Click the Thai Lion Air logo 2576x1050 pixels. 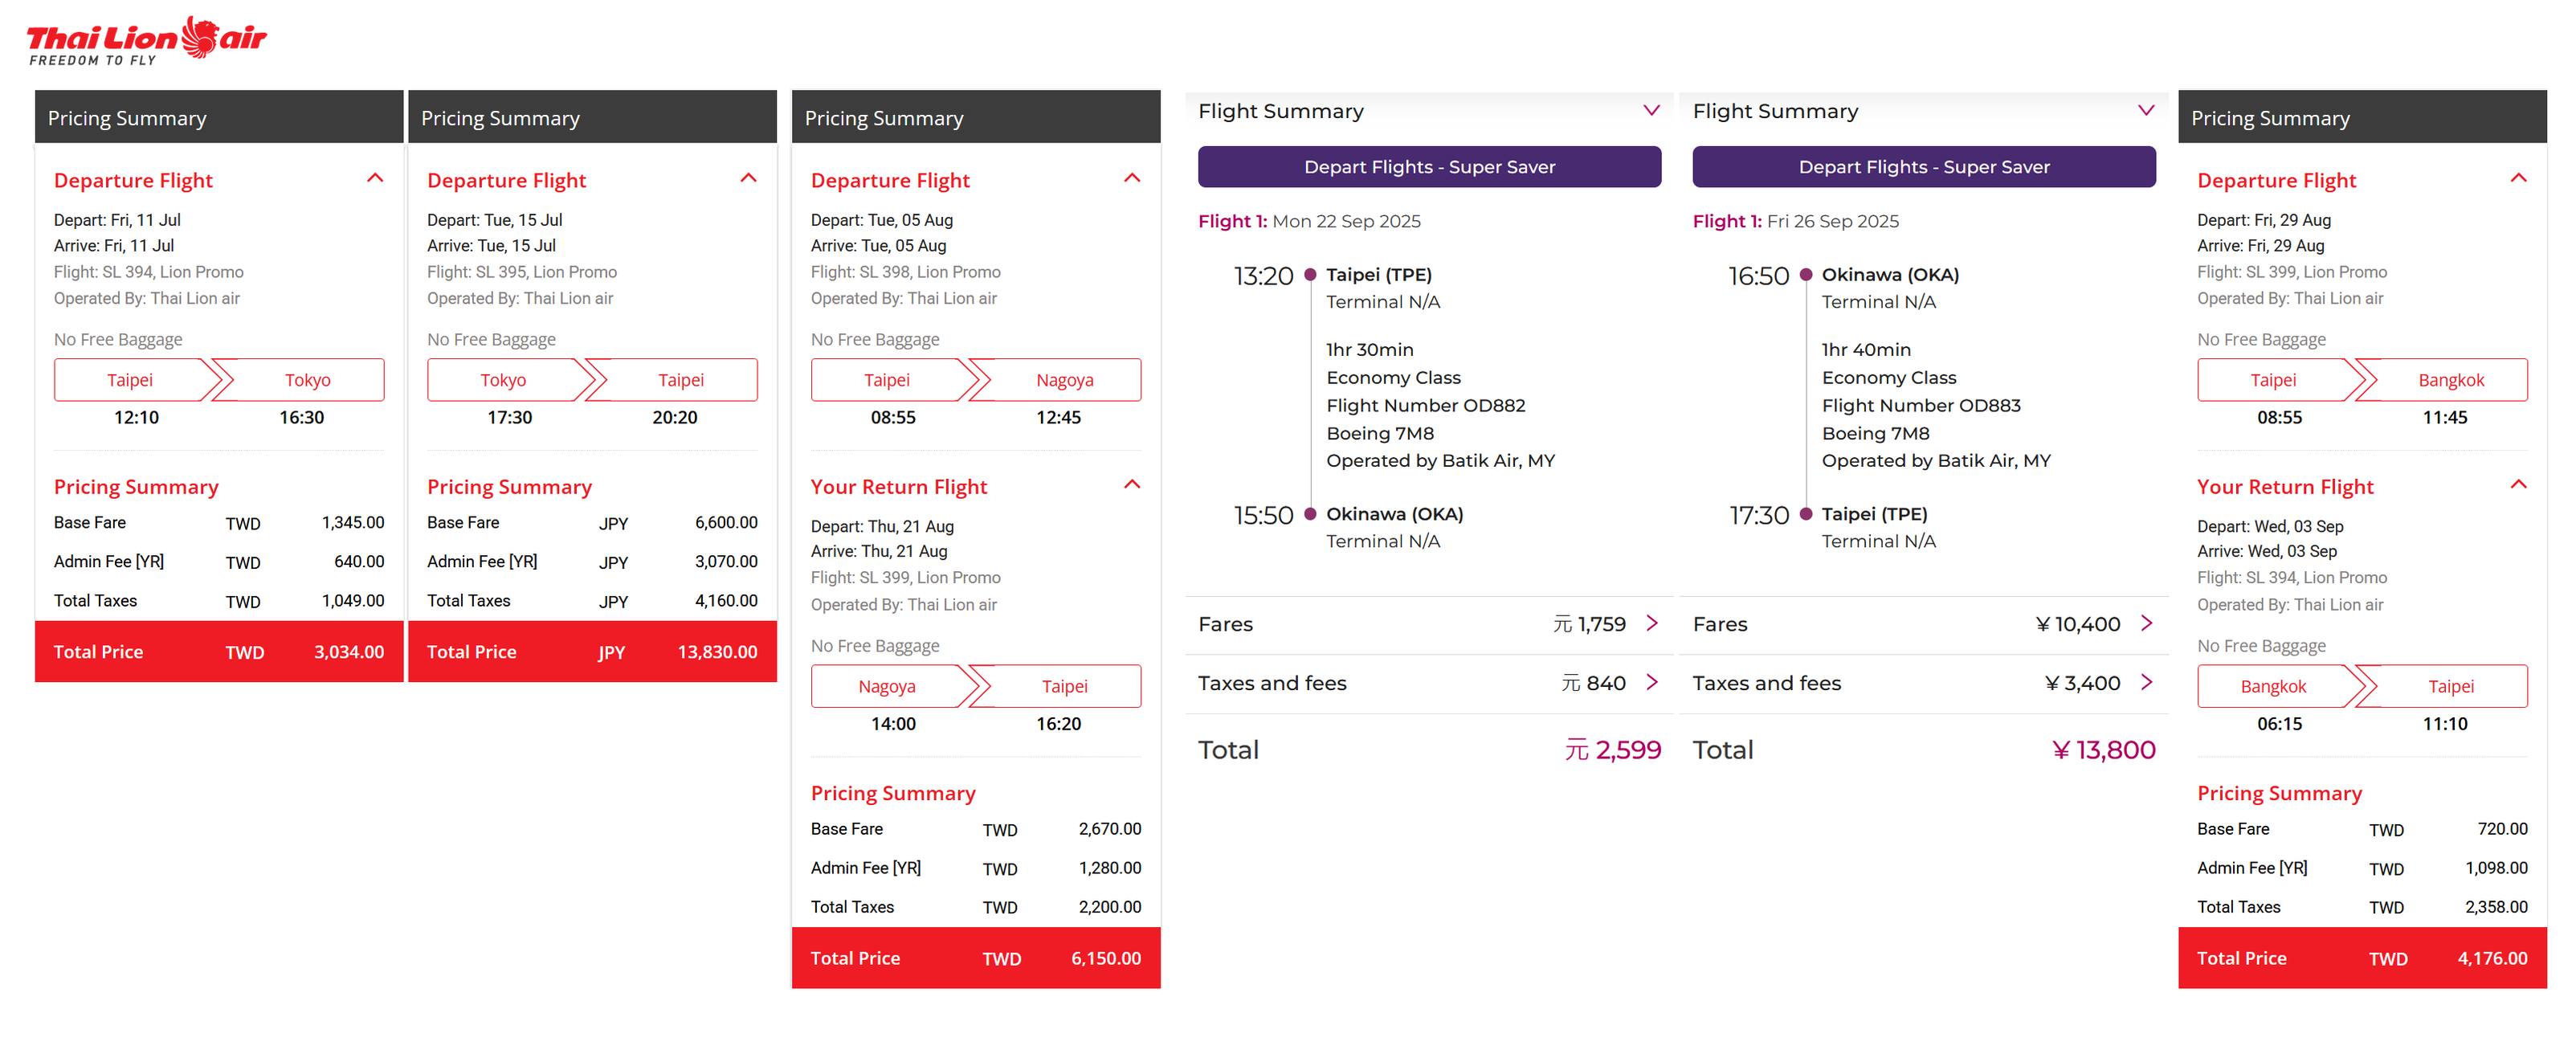(146, 41)
